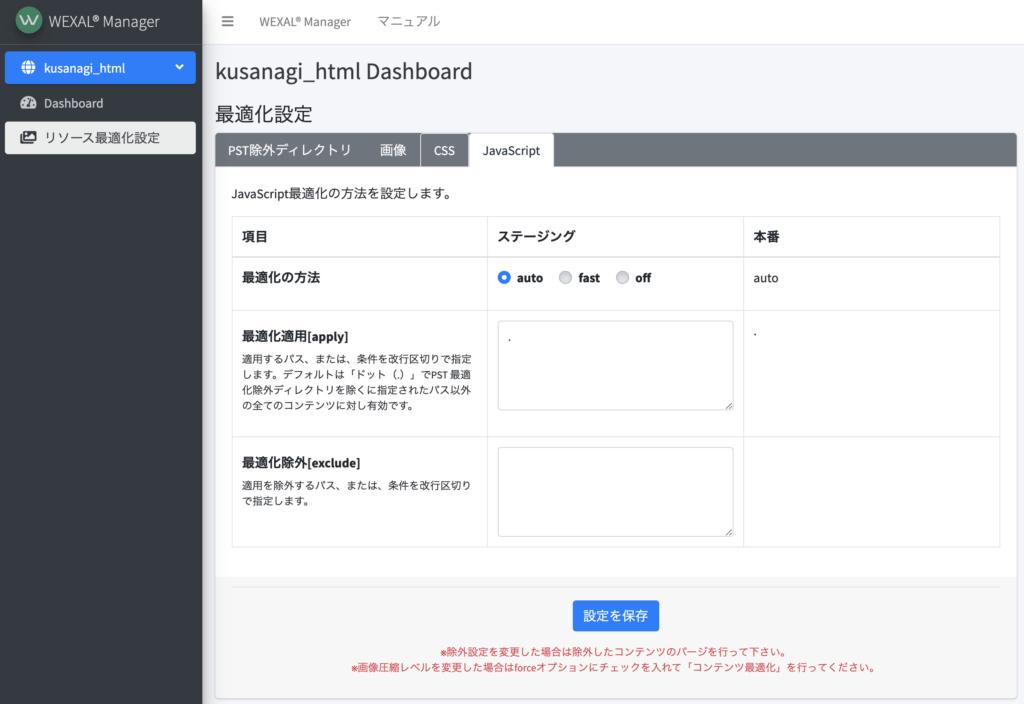
Task: Click the globe icon beside kusanagi_html
Action: pos(28,67)
